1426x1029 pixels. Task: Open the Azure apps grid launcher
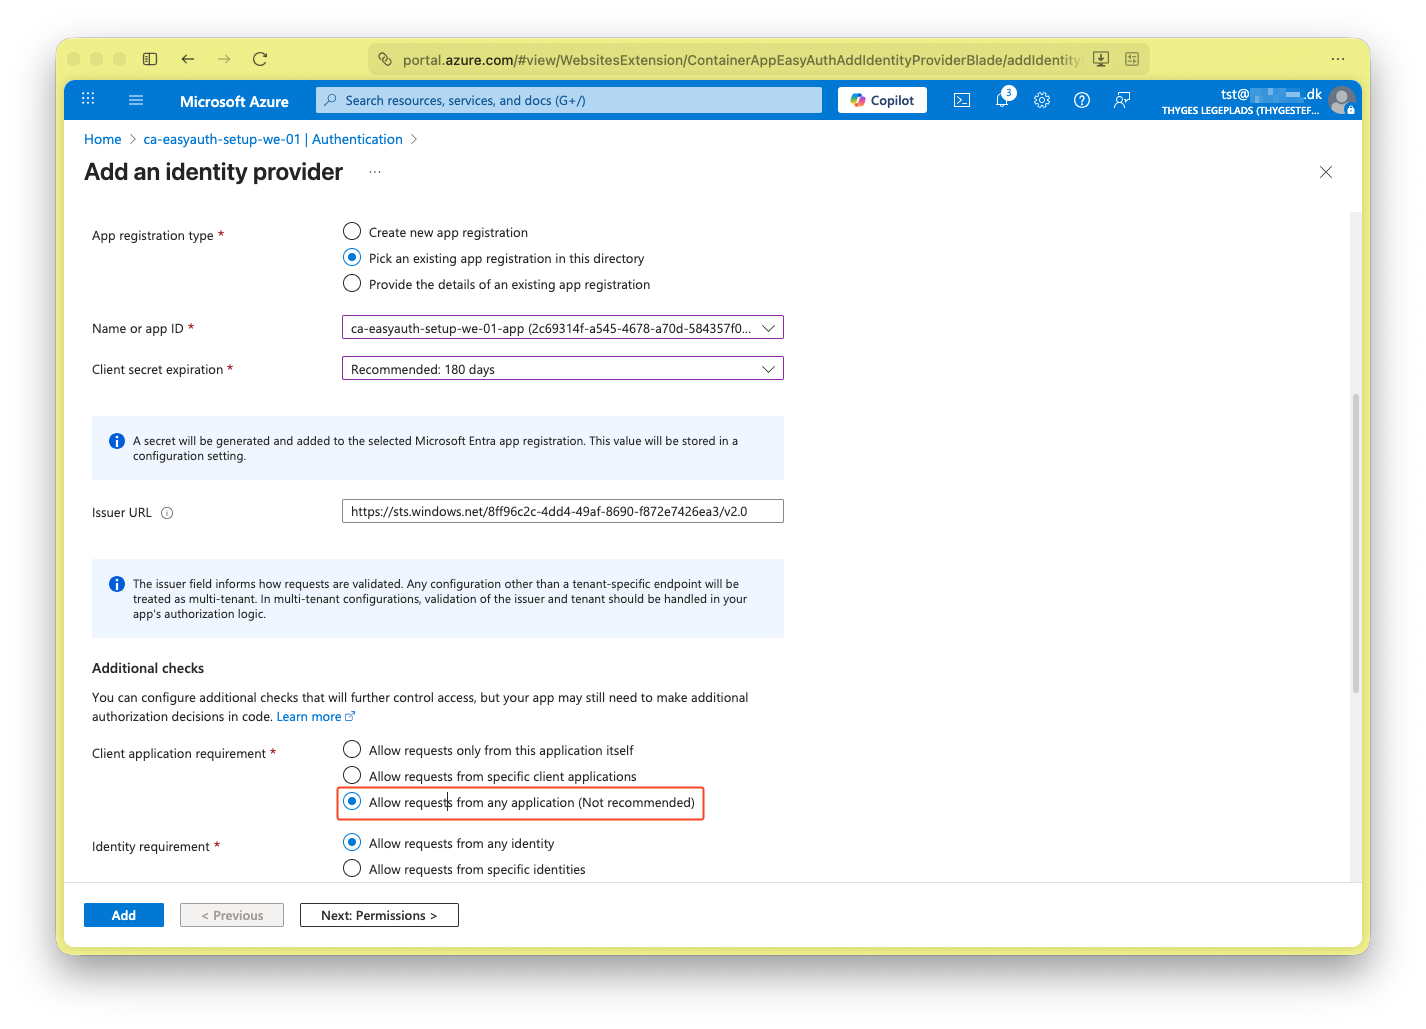tap(88, 99)
